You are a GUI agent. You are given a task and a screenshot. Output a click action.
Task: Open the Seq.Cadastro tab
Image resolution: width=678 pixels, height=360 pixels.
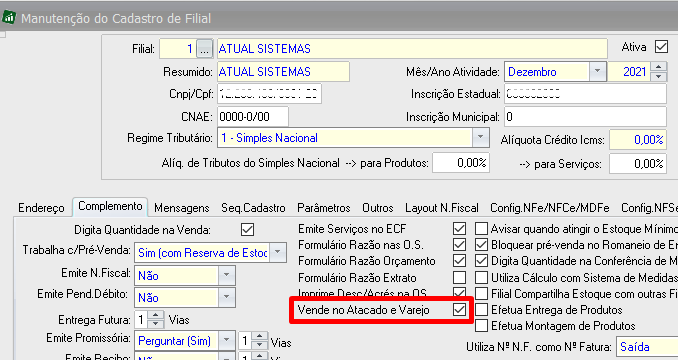(x=253, y=208)
